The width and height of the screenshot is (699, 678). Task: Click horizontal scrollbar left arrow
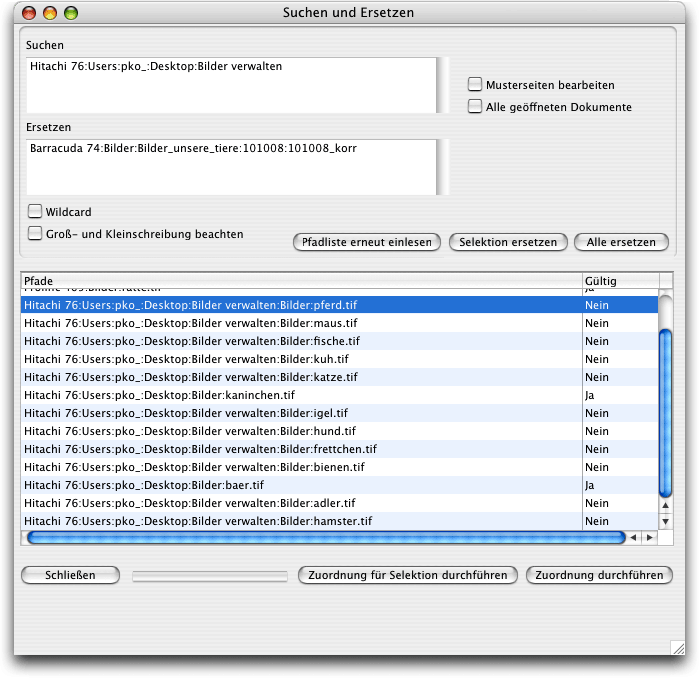(x=633, y=538)
